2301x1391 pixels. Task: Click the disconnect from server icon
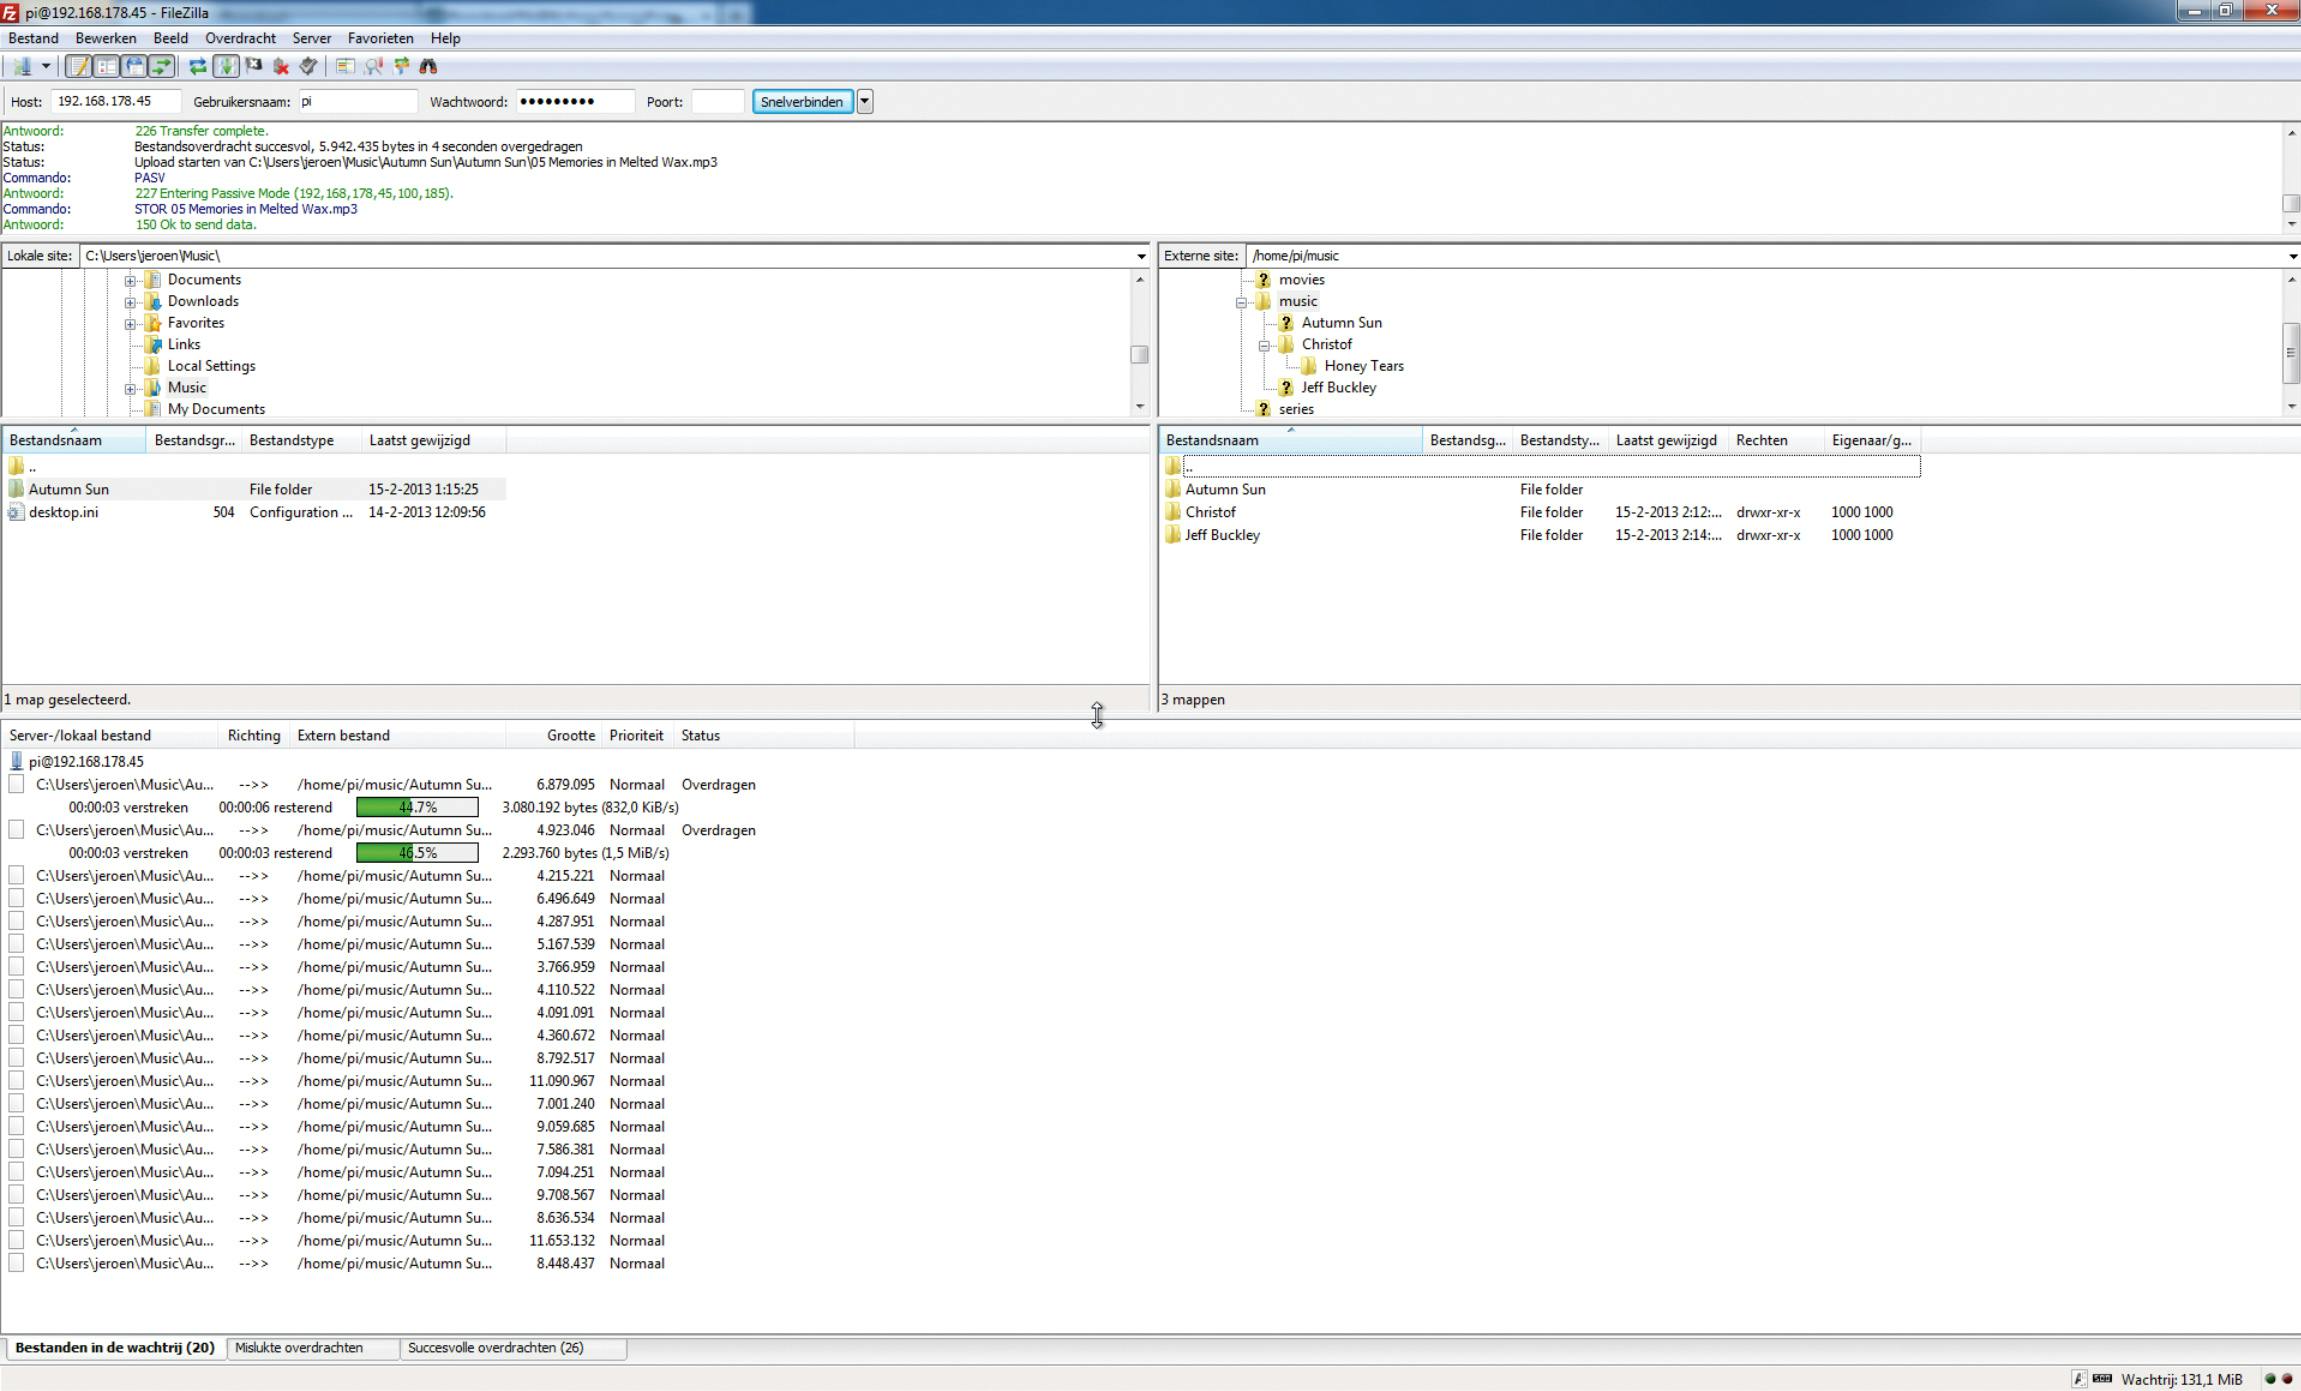coord(281,66)
